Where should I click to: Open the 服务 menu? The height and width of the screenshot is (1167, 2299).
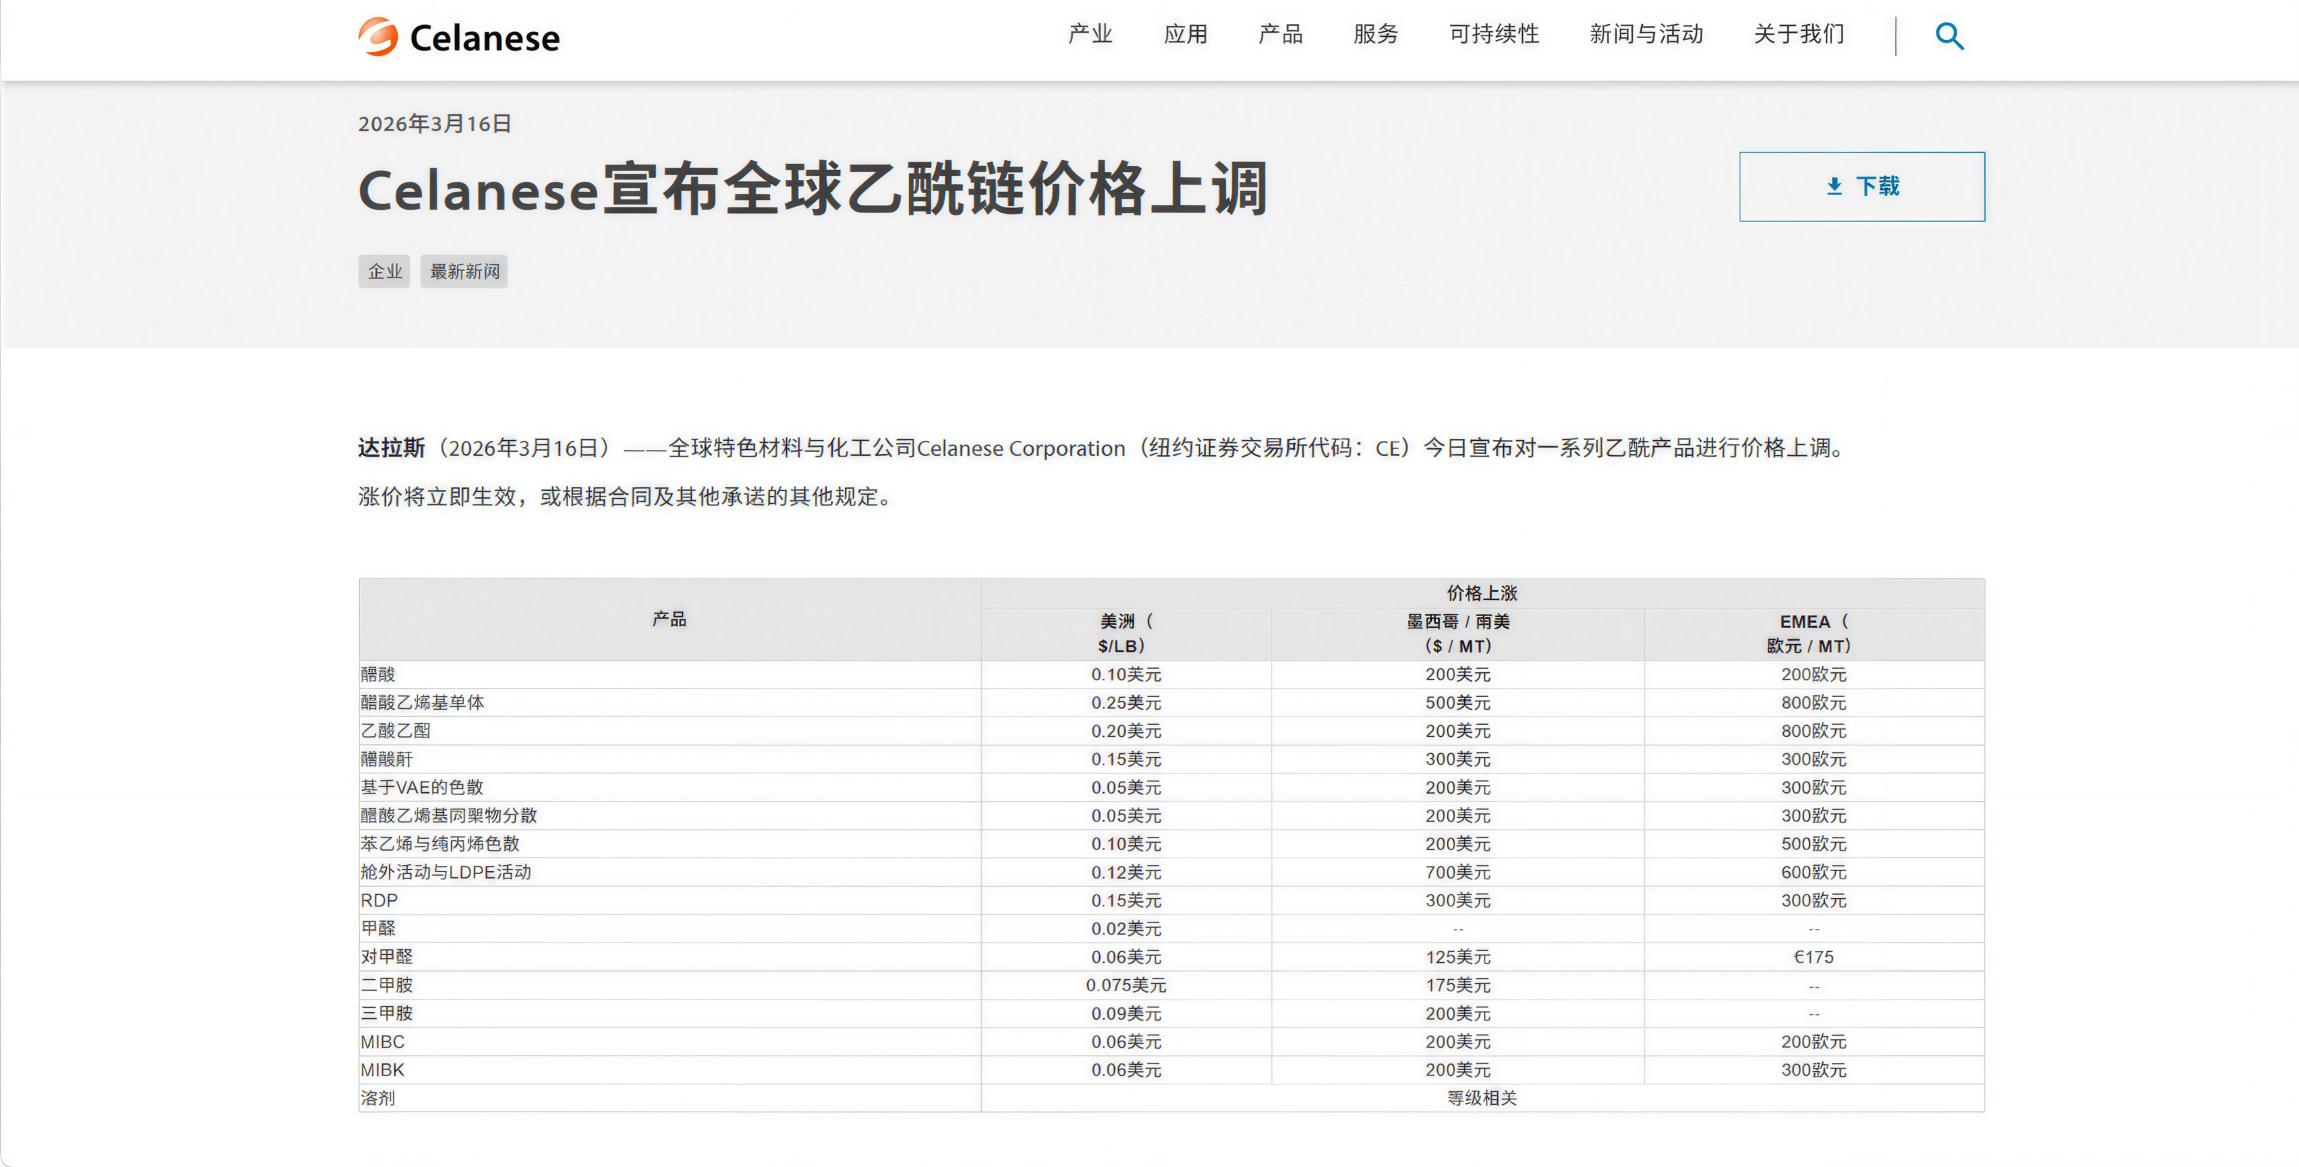pos(1375,34)
